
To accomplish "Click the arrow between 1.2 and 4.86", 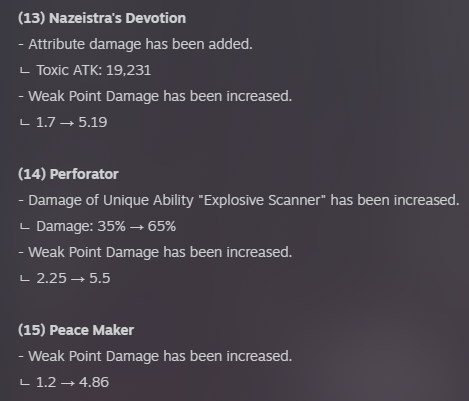I will coord(68,383).
